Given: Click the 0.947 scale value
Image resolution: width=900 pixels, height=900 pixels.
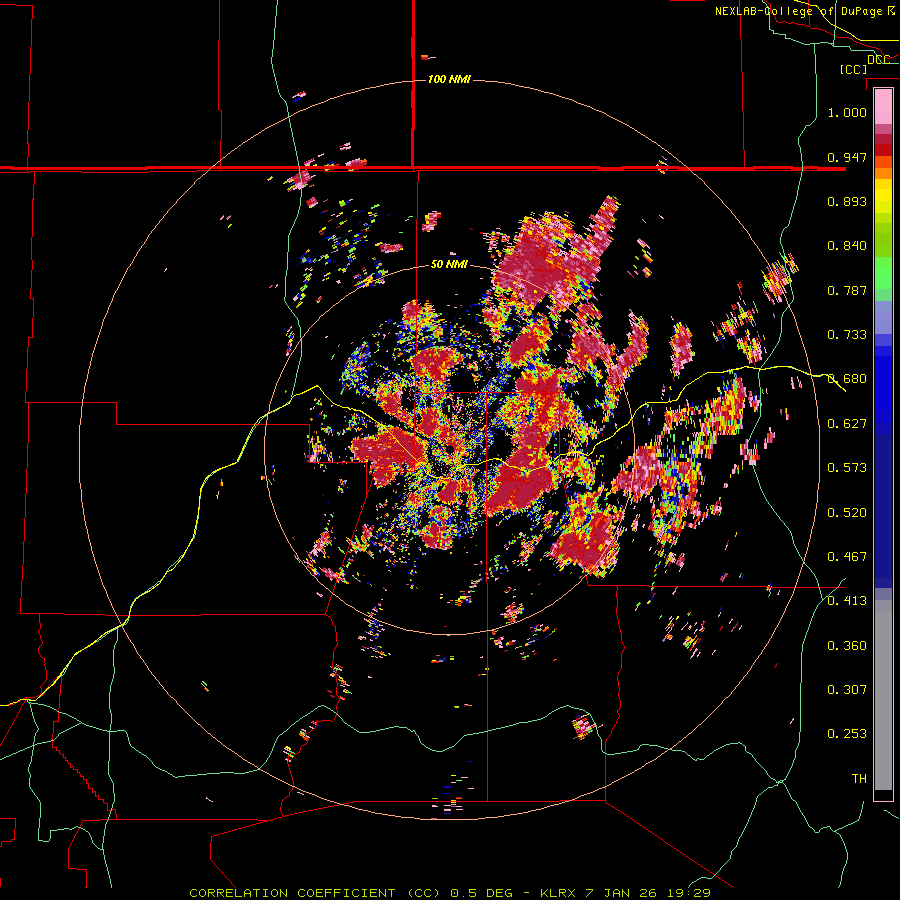Looking at the screenshot, I should tap(847, 157).
